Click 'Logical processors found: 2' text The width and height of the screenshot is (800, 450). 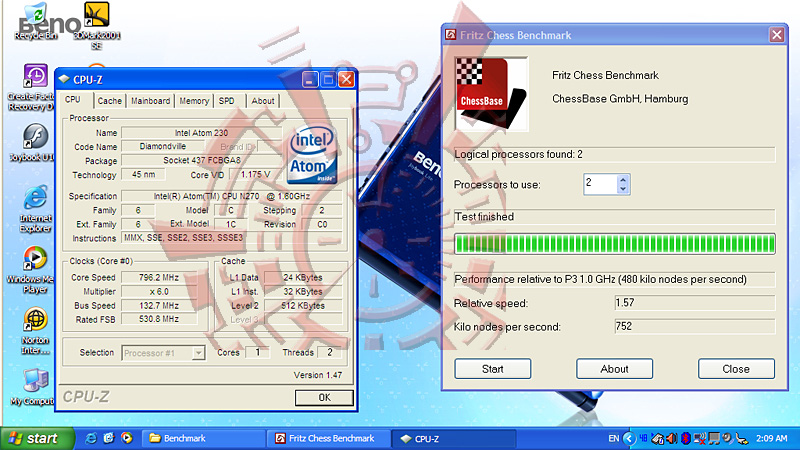pyautogui.click(x=518, y=154)
